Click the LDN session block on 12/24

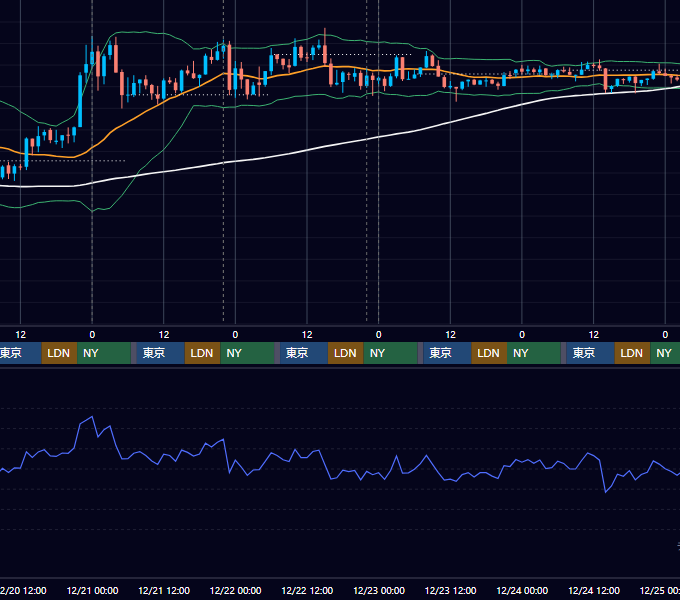pyautogui.click(x=632, y=353)
